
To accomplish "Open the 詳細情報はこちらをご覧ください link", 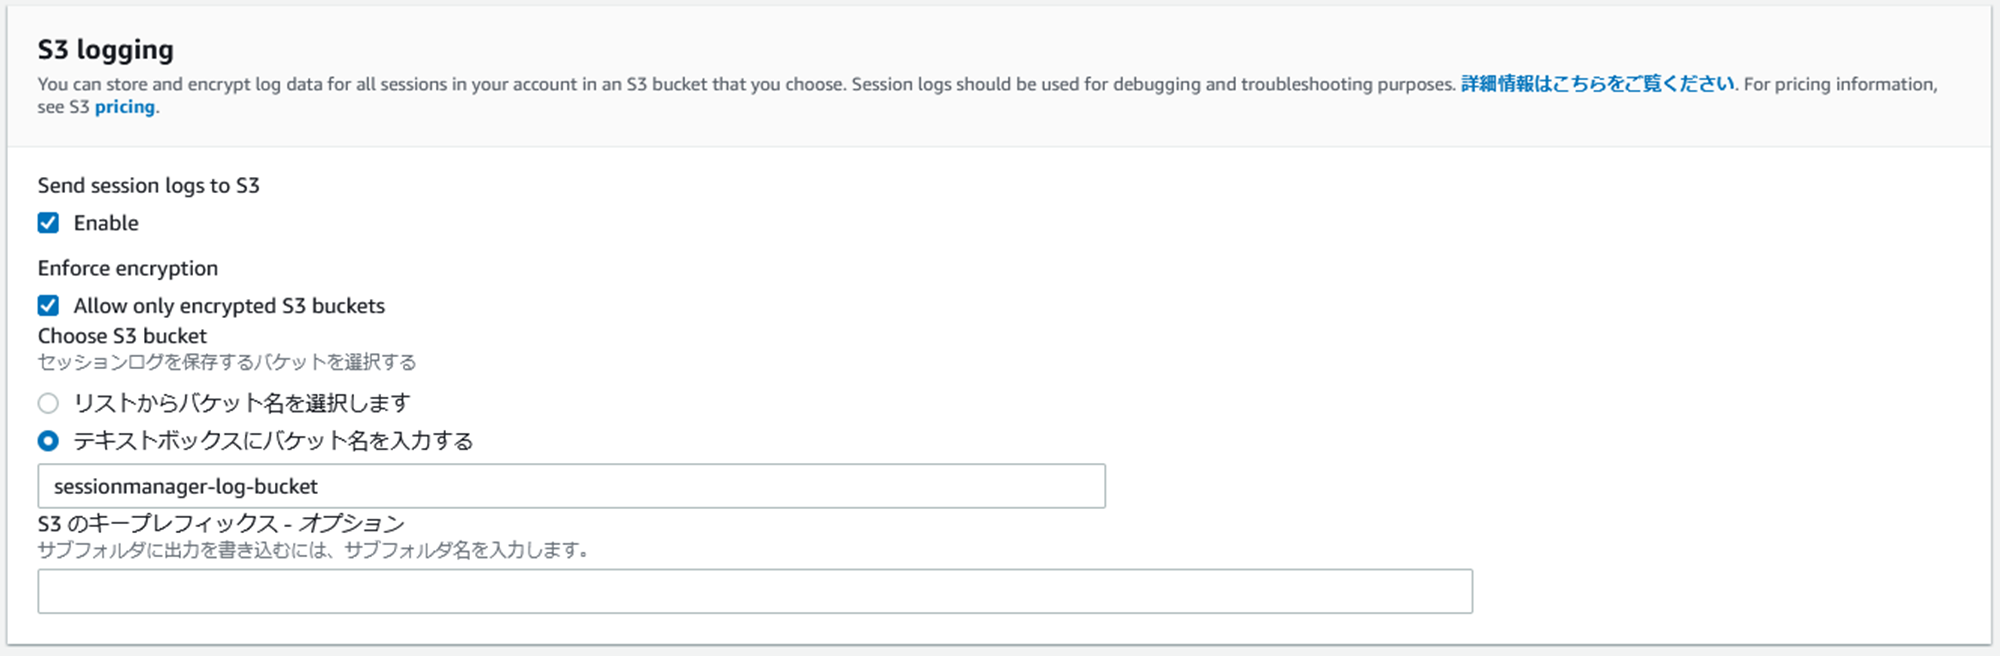I will pyautogui.click(x=1597, y=84).
